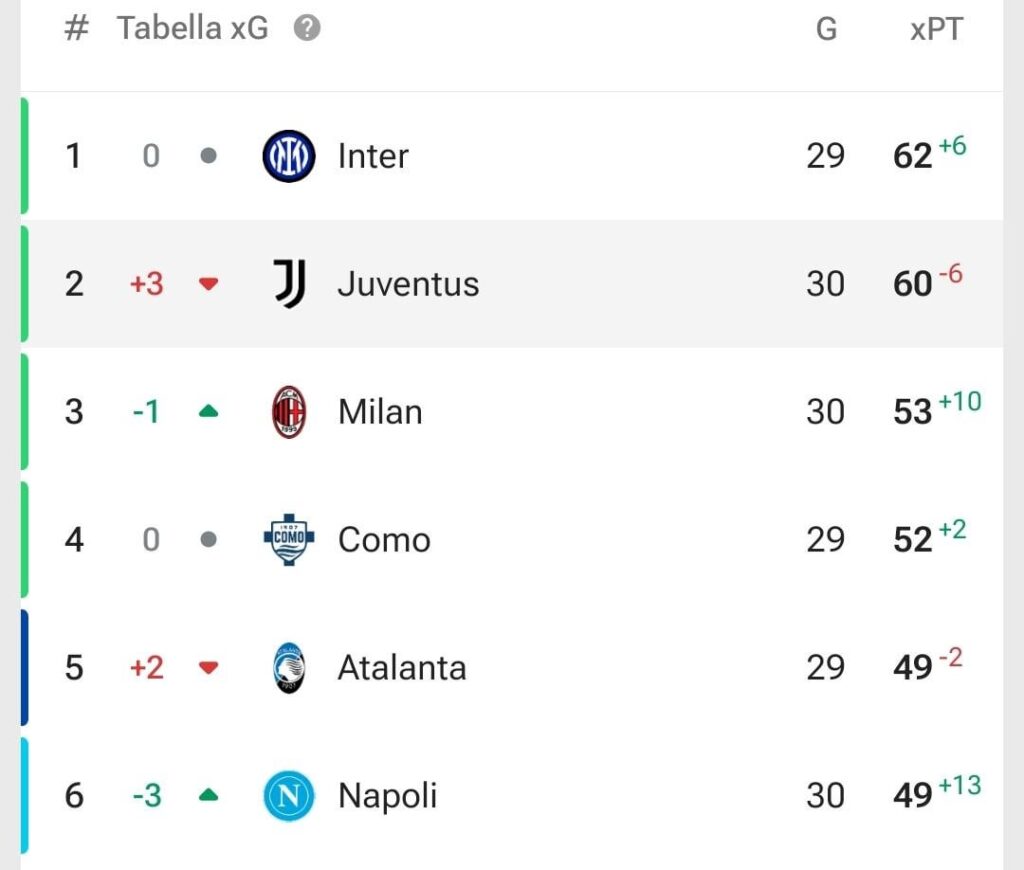1024x870 pixels.
Task: Click the +13 trend value beside Napoli
Action: tap(958, 785)
